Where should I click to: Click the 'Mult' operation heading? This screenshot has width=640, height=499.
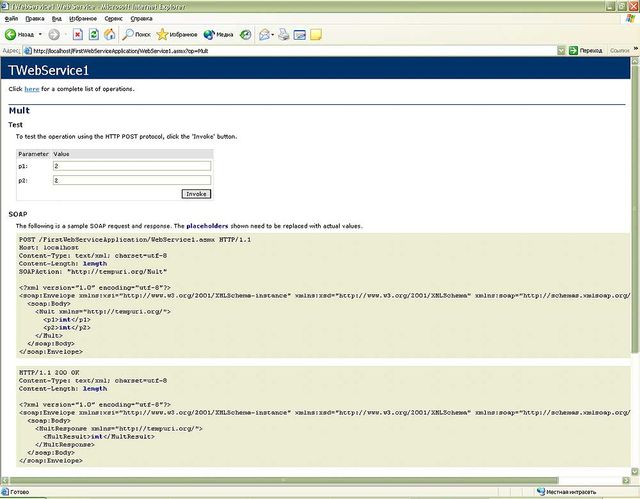click(19, 111)
